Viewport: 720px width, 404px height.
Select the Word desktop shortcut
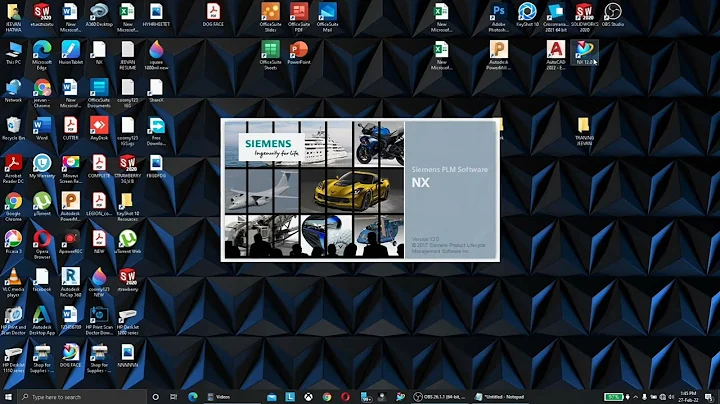[x=42, y=129]
